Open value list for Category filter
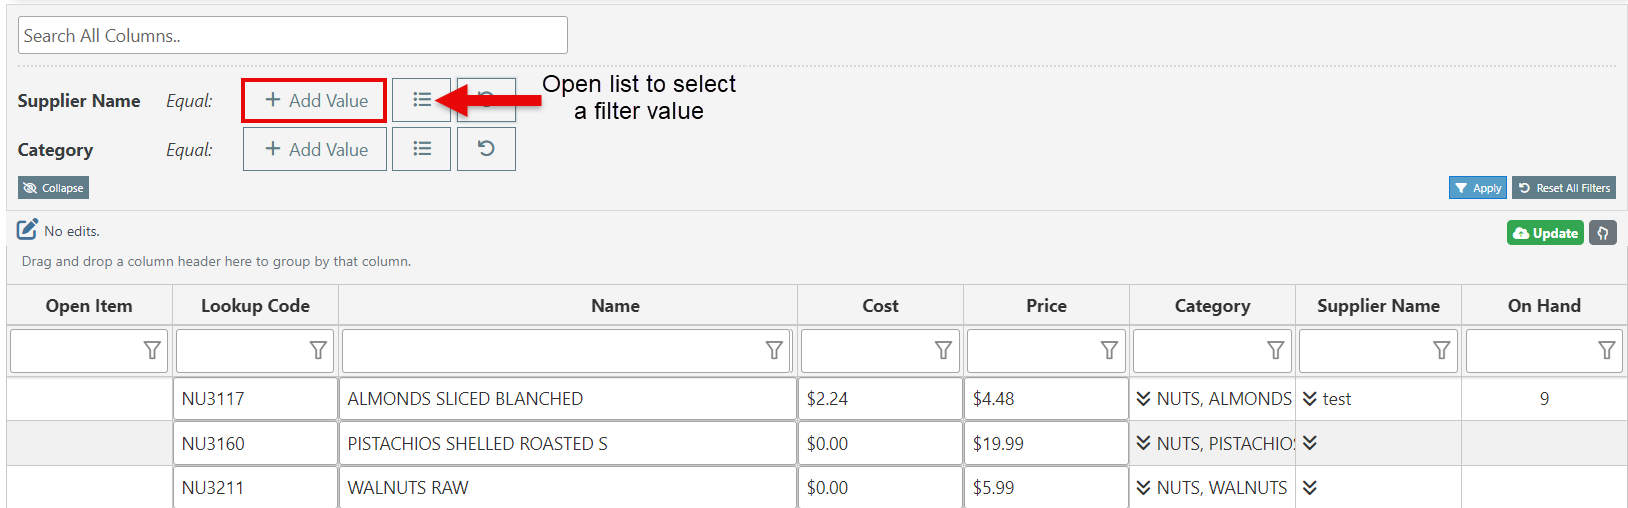 tap(421, 149)
